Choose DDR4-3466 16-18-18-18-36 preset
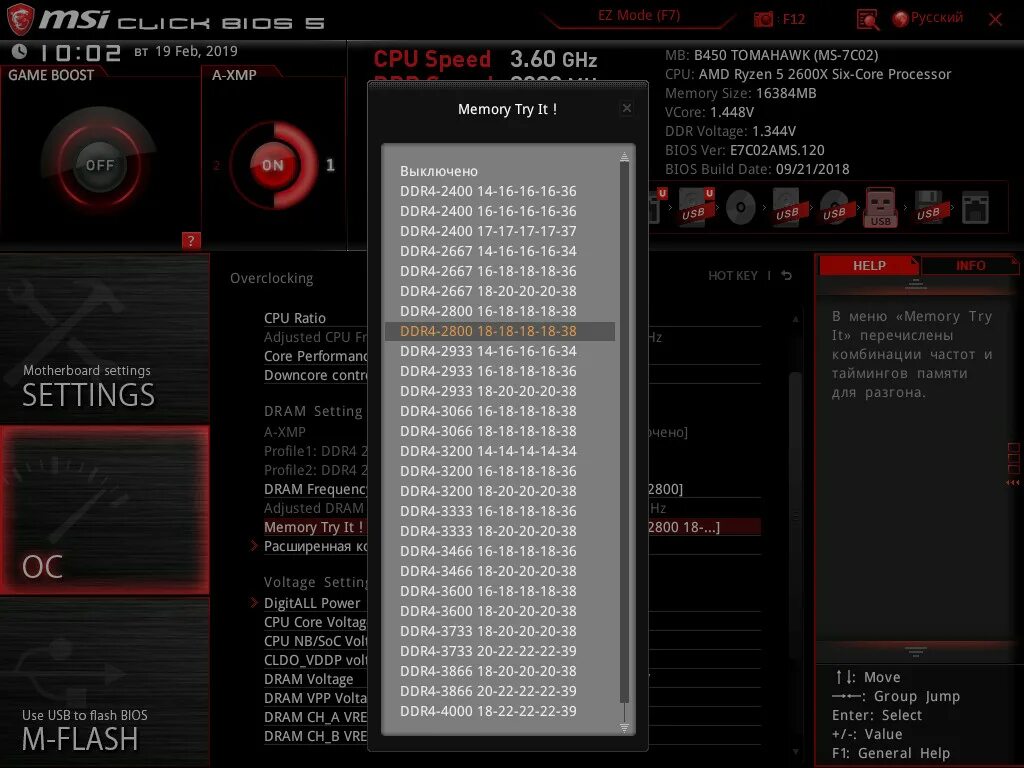The width and height of the screenshot is (1024, 768). pyautogui.click(x=488, y=551)
